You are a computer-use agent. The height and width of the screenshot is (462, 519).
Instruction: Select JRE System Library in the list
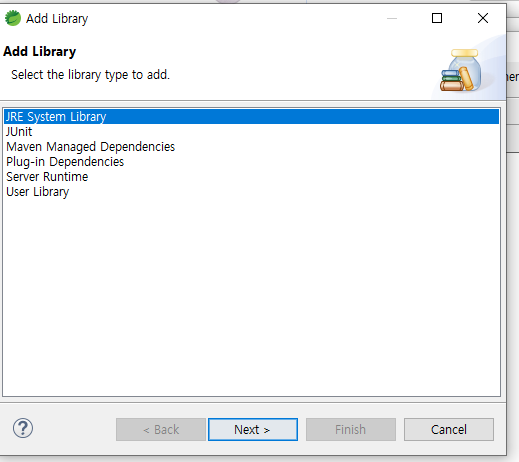pyautogui.click(x=252, y=117)
